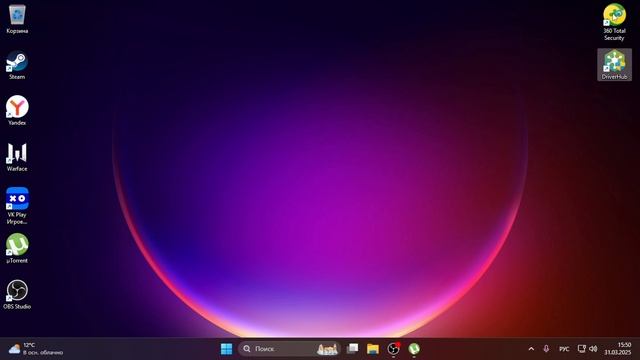Open Task View on the taskbar

[352, 349]
